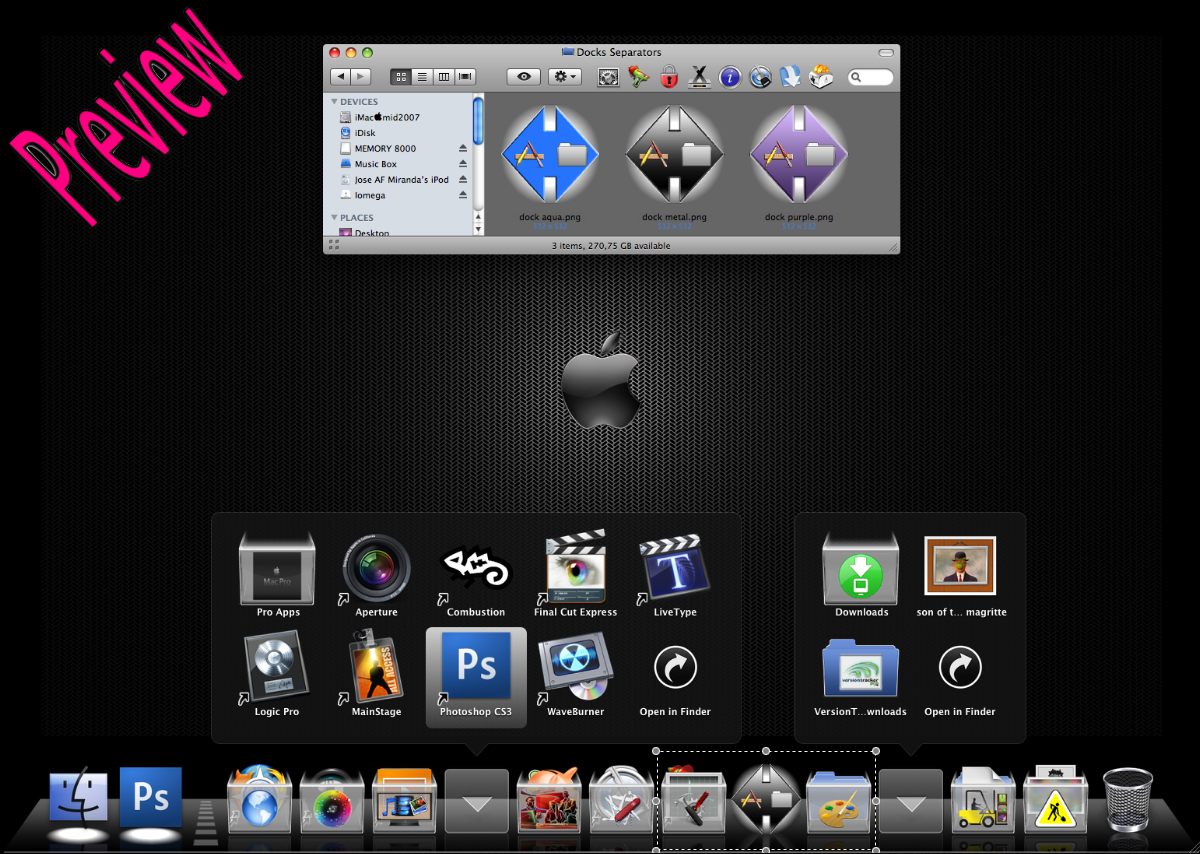Select the dock aqua.png thumbnail
Image resolution: width=1200 pixels, height=854 pixels.
[x=550, y=155]
